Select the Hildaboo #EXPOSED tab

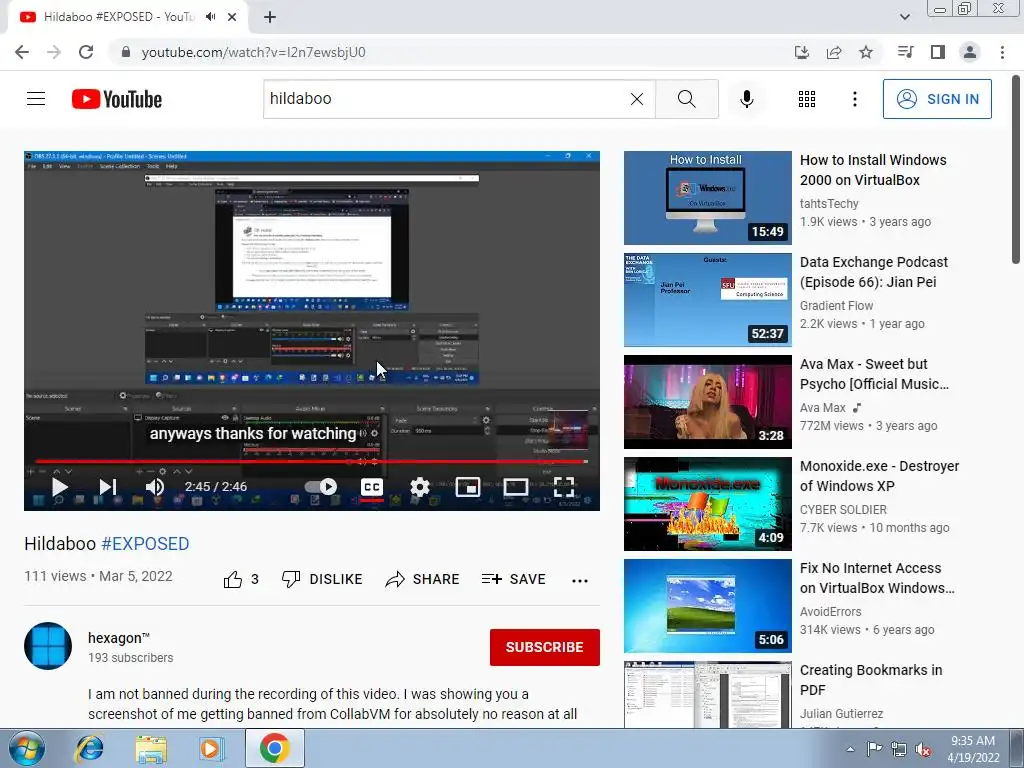click(x=127, y=17)
